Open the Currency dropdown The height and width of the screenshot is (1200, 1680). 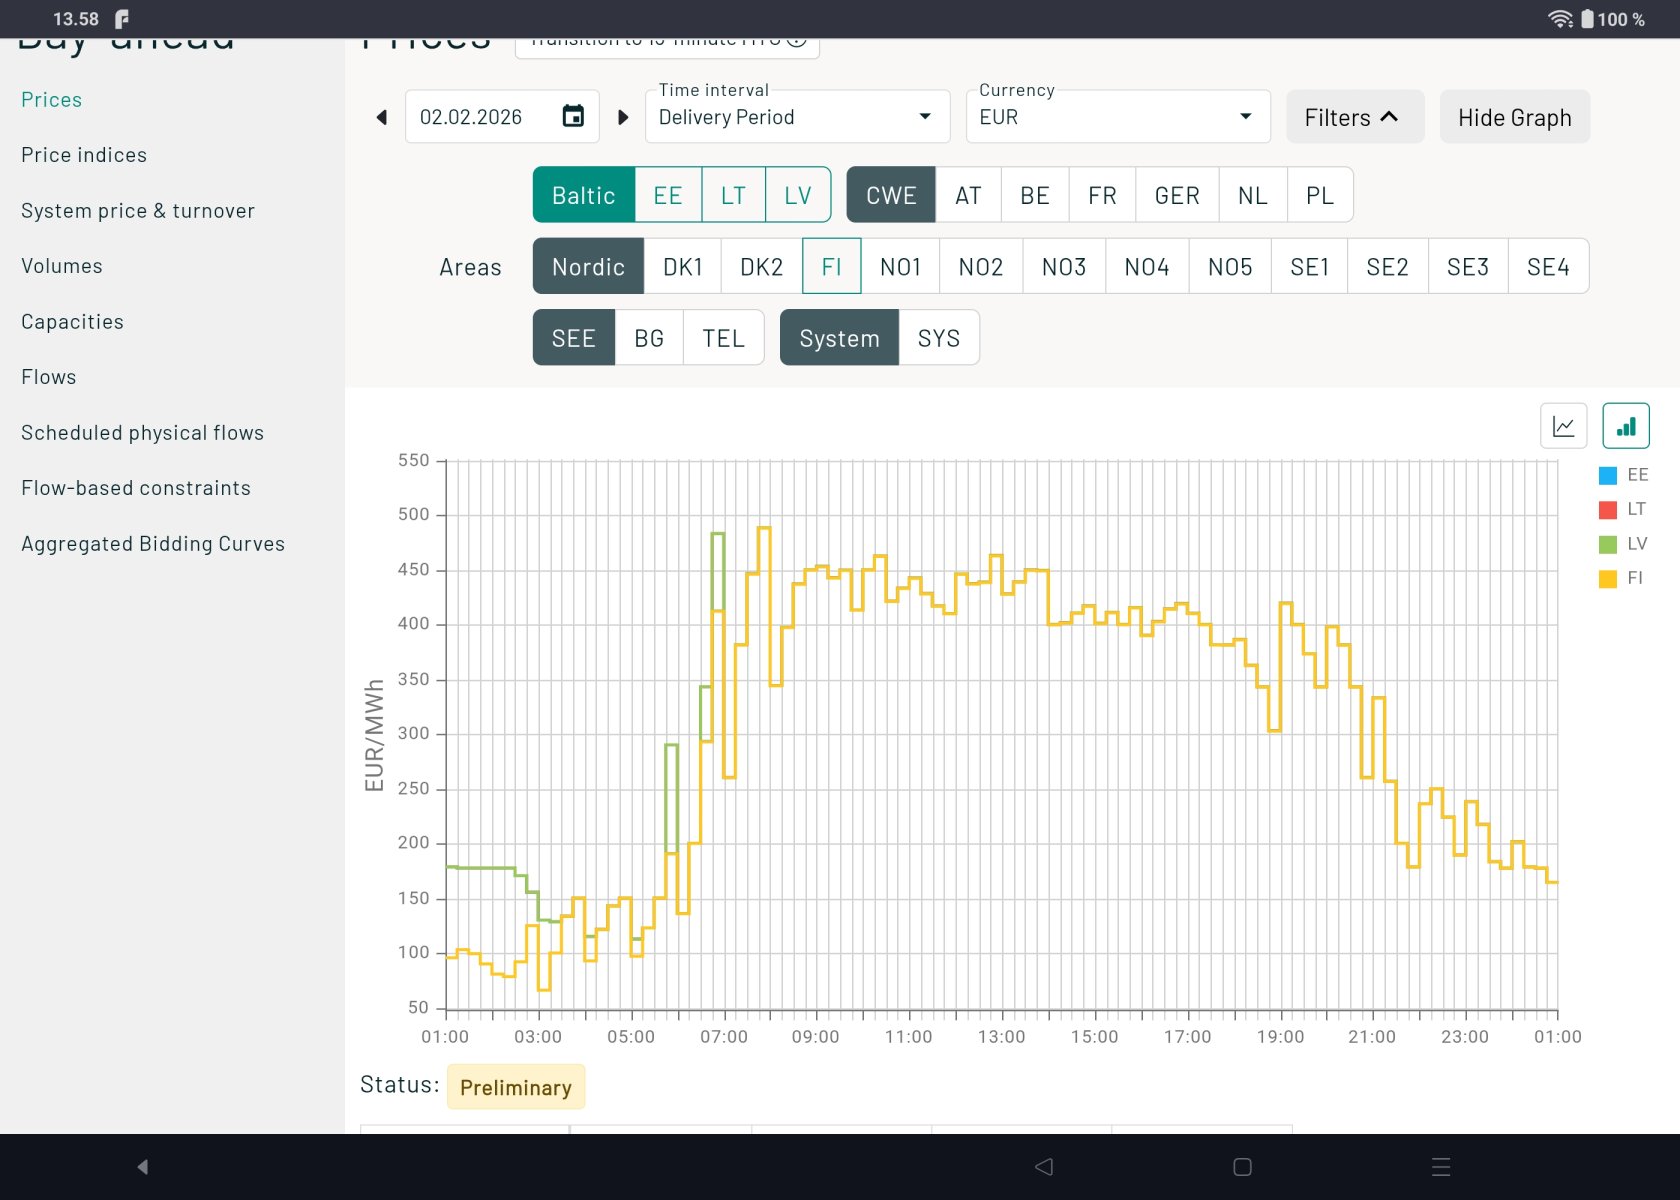point(1116,117)
